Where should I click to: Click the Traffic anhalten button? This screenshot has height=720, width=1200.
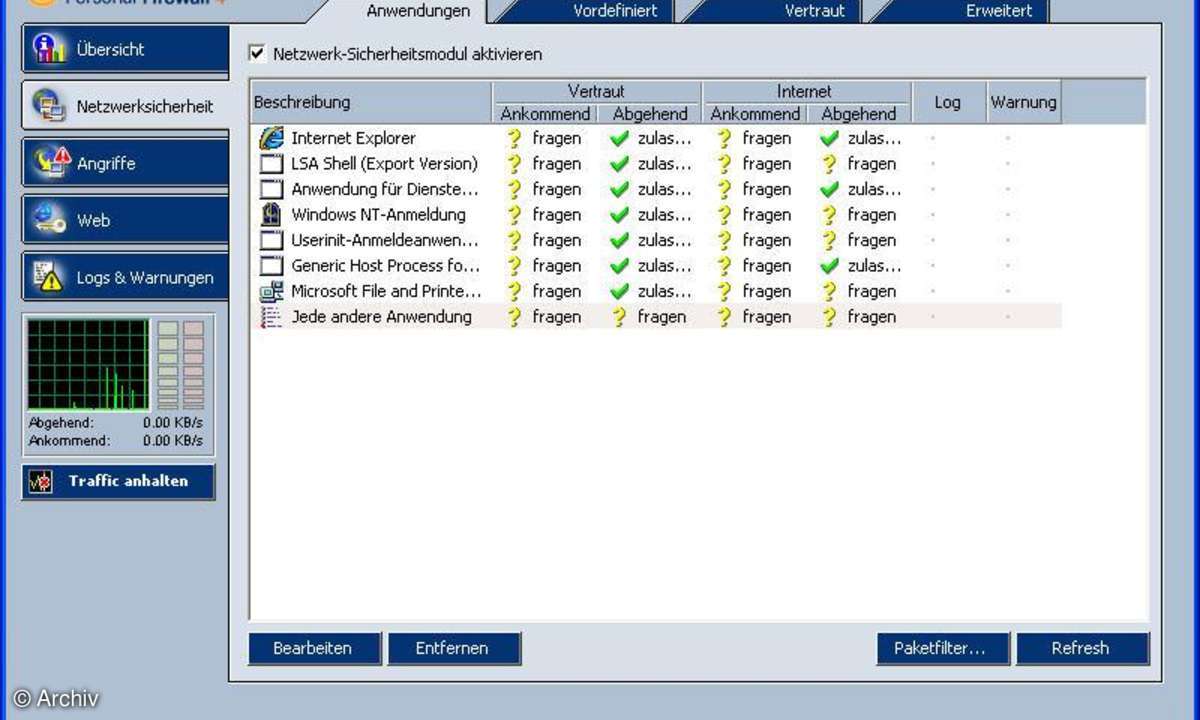point(118,481)
